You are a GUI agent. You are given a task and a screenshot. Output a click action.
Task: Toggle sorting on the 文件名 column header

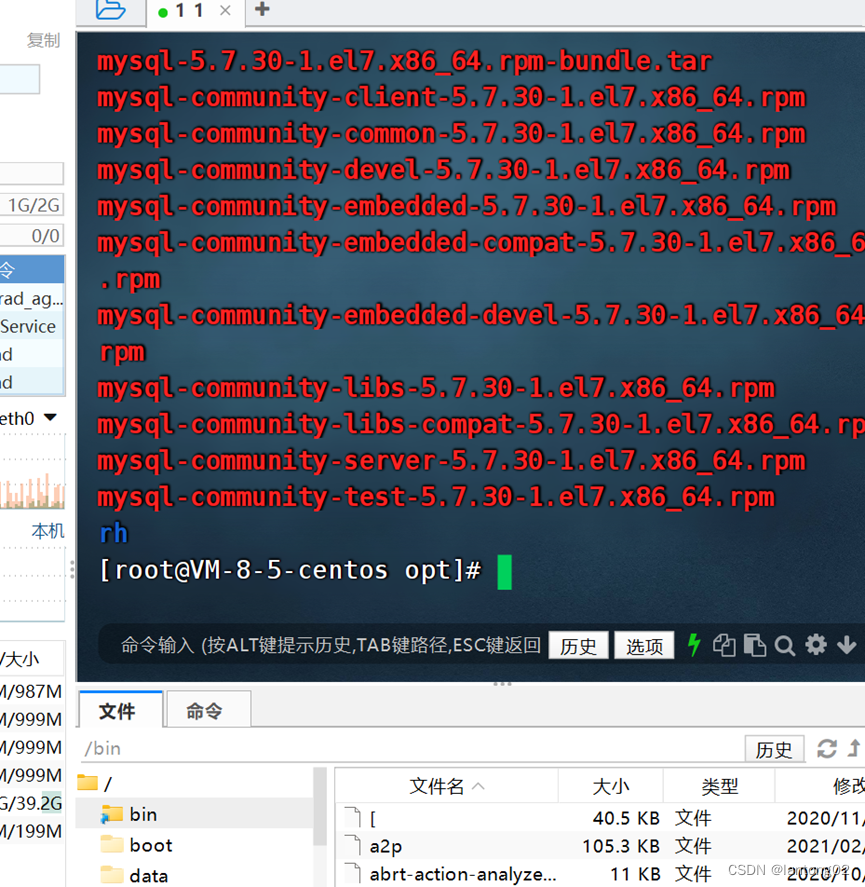click(x=436, y=786)
